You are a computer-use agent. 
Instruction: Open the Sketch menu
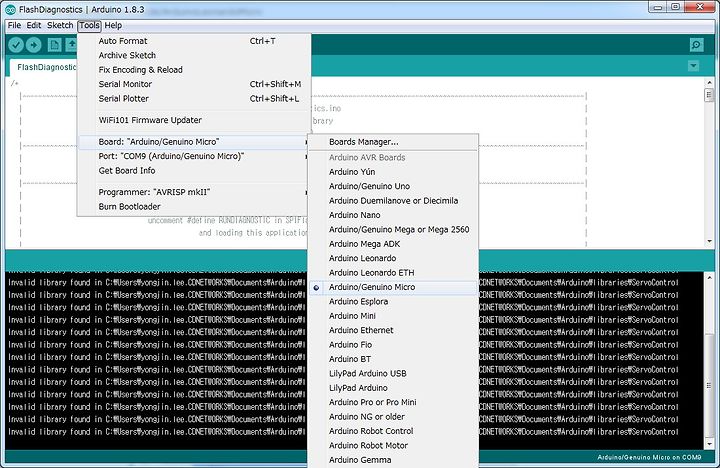(60, 25)
